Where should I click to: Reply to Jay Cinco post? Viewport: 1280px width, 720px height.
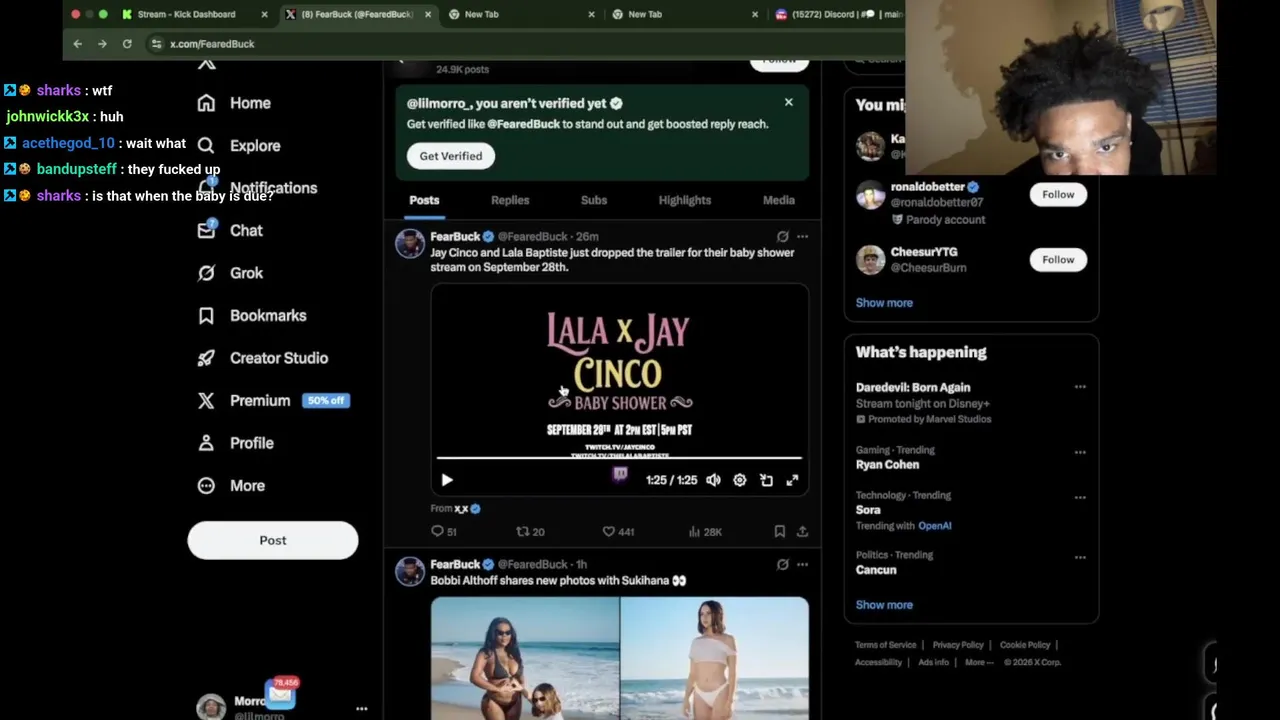[x=443, y=532]
